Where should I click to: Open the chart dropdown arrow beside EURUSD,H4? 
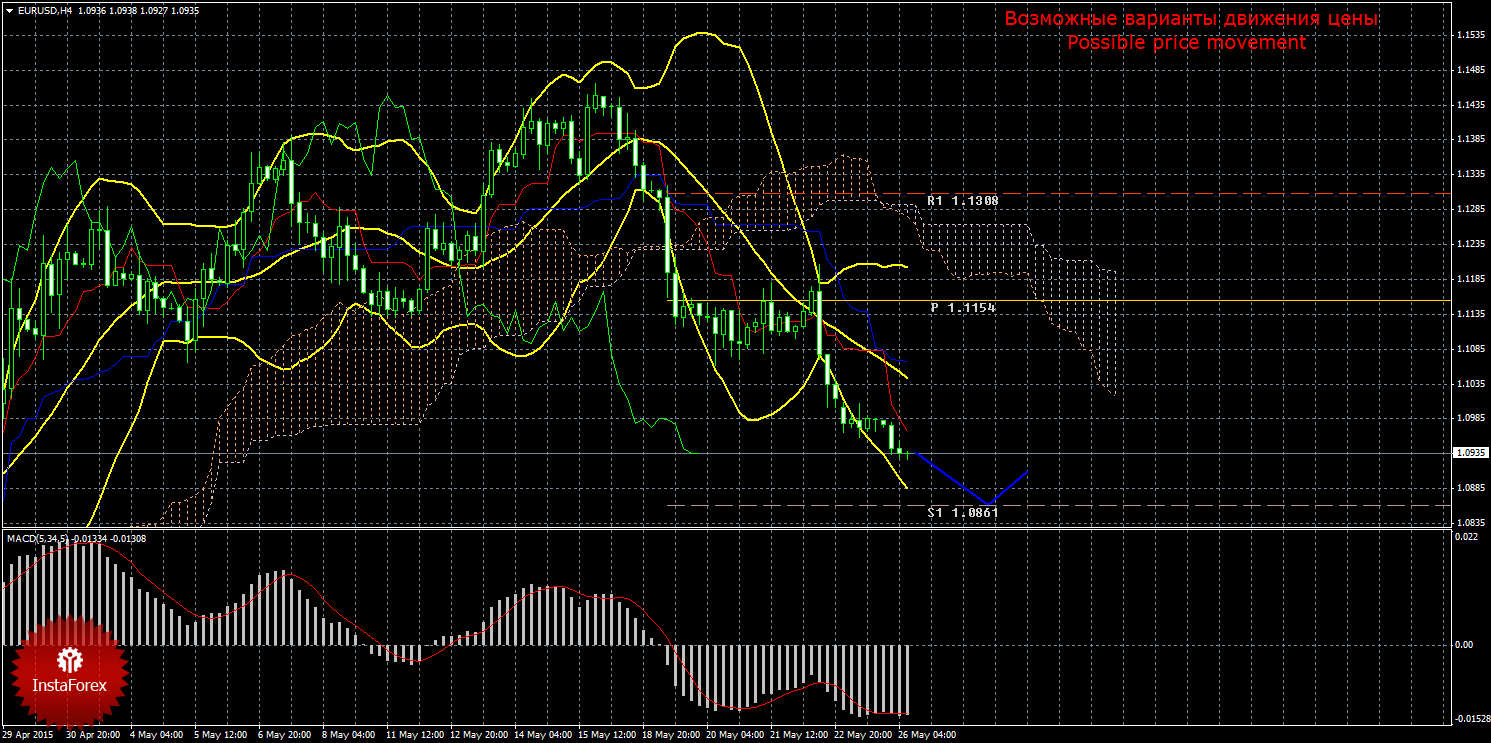click(x=9, y=10)
